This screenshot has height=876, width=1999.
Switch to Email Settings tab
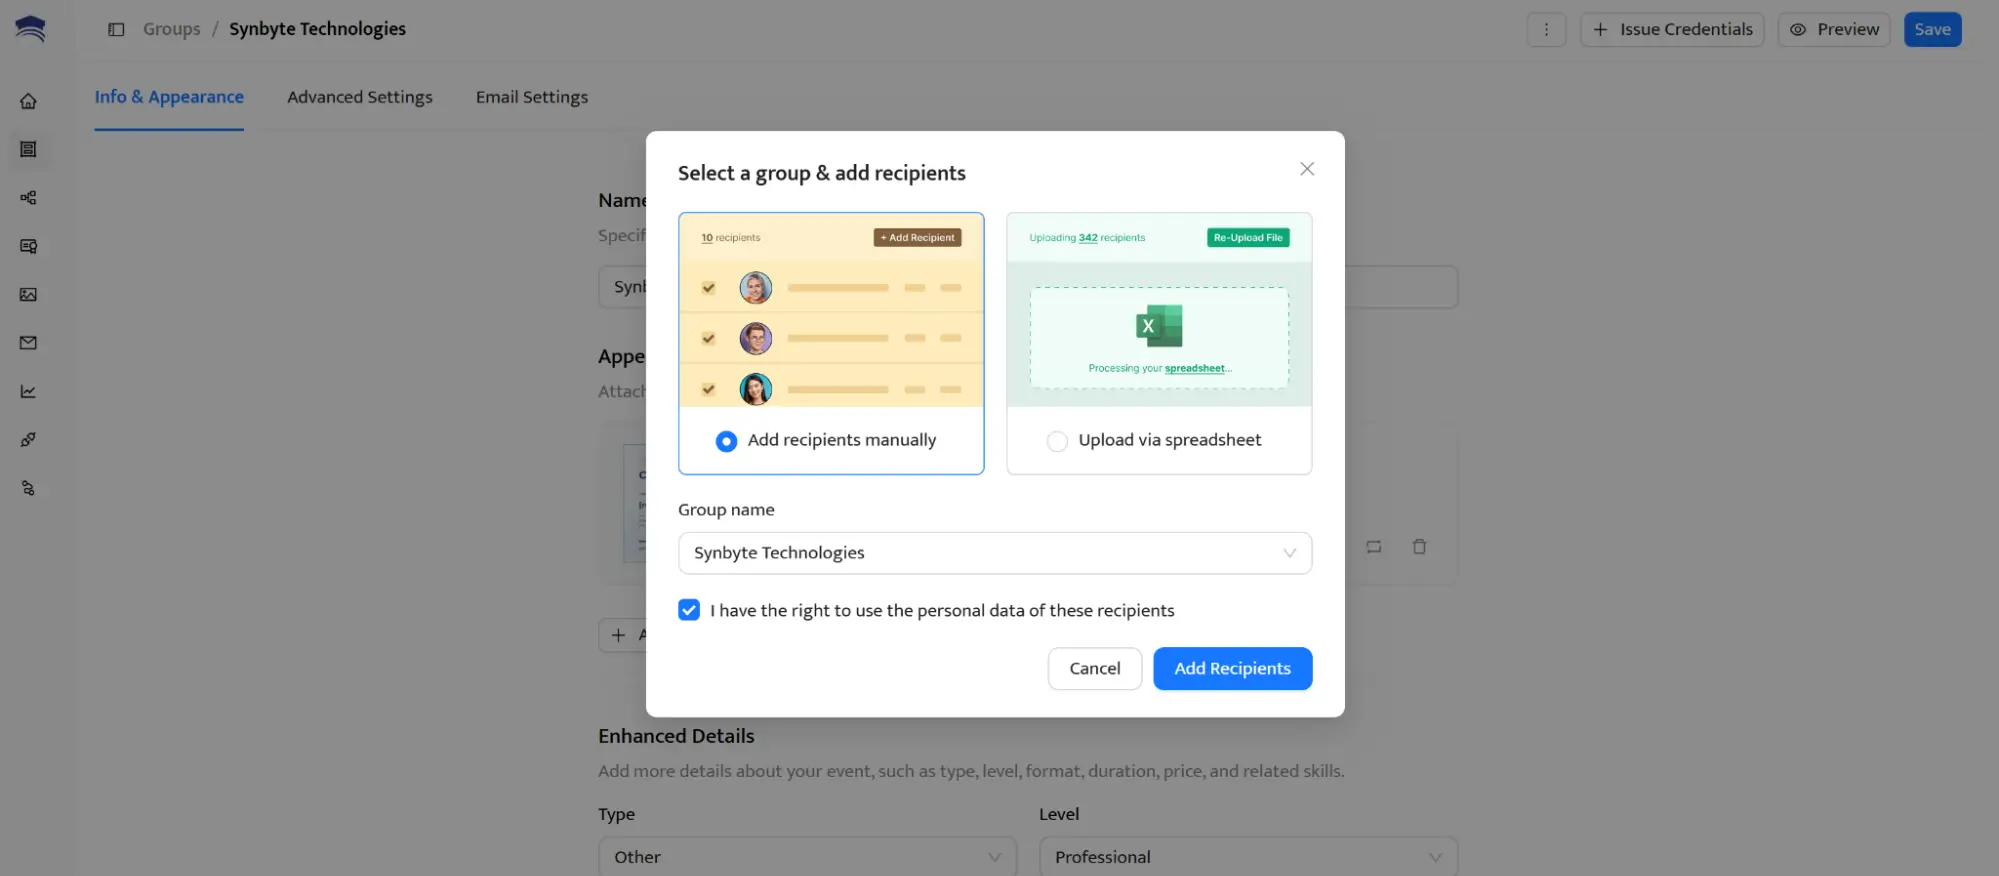point(532,97)
